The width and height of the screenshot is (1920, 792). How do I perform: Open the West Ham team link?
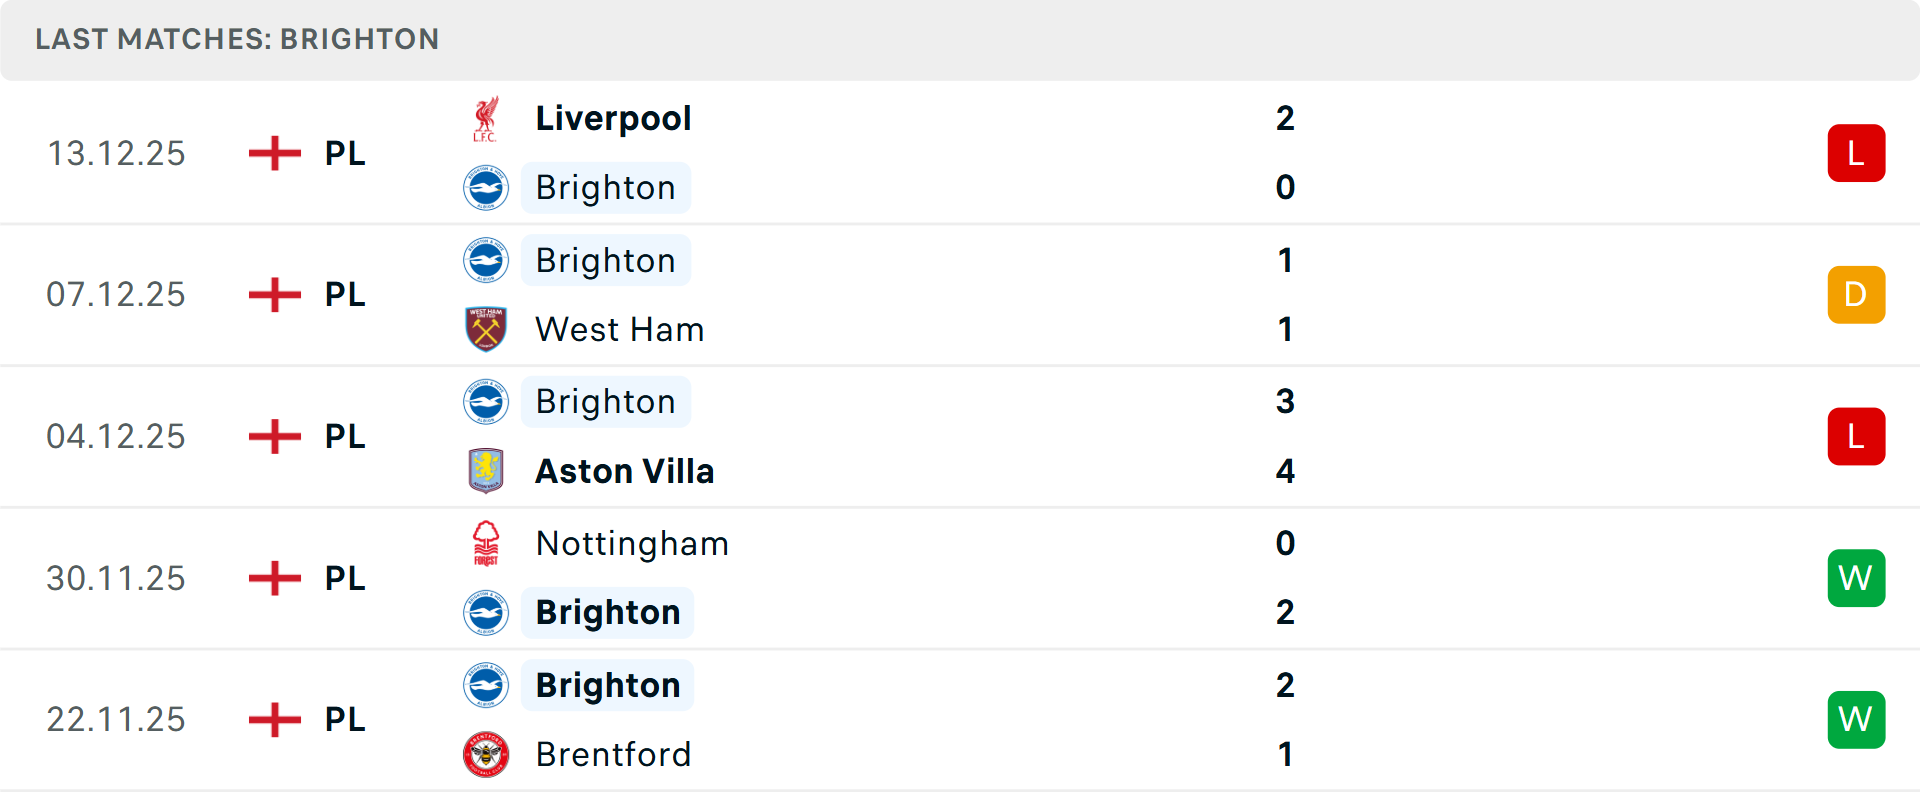point(619,329)
